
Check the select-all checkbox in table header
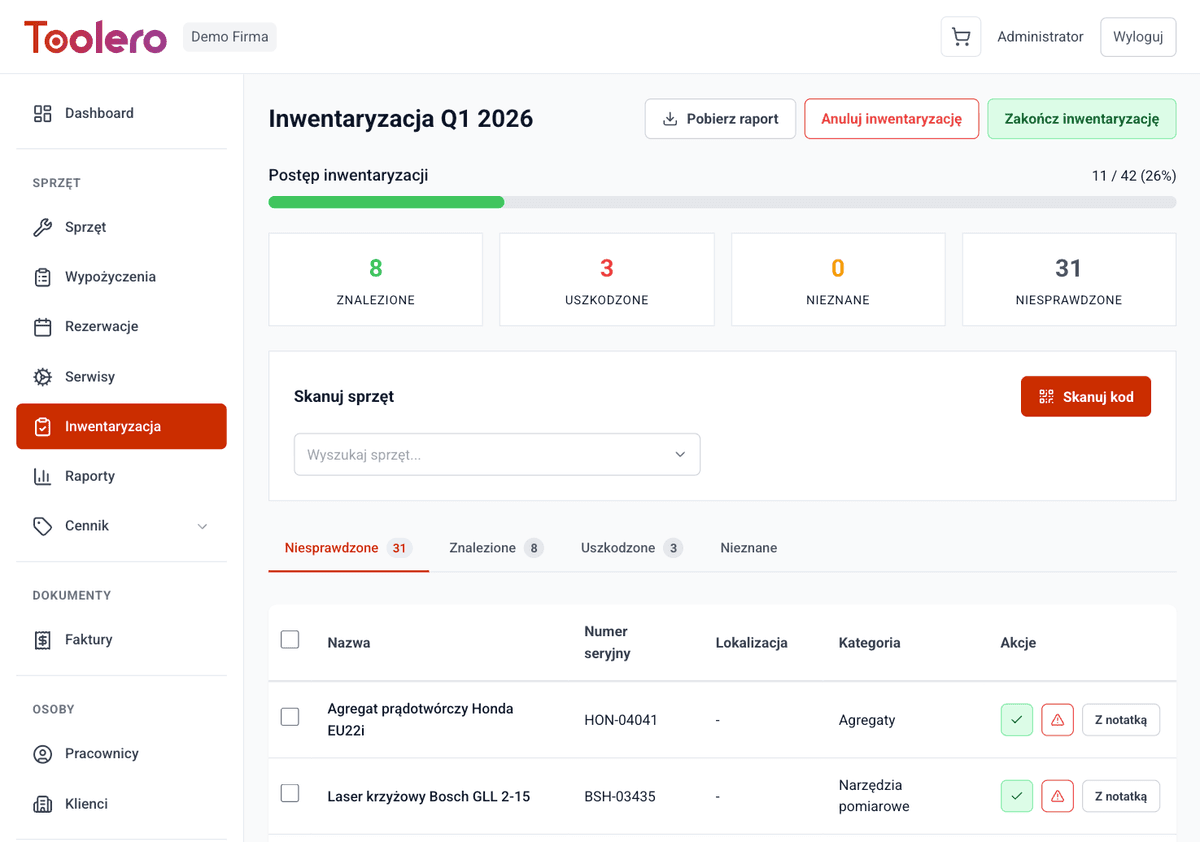pos(290,641)
